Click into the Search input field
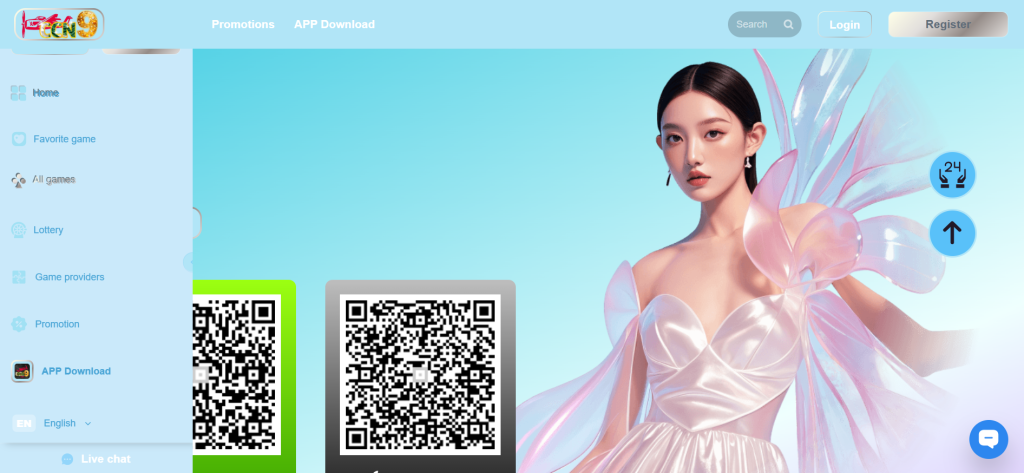 pos(754,25)
